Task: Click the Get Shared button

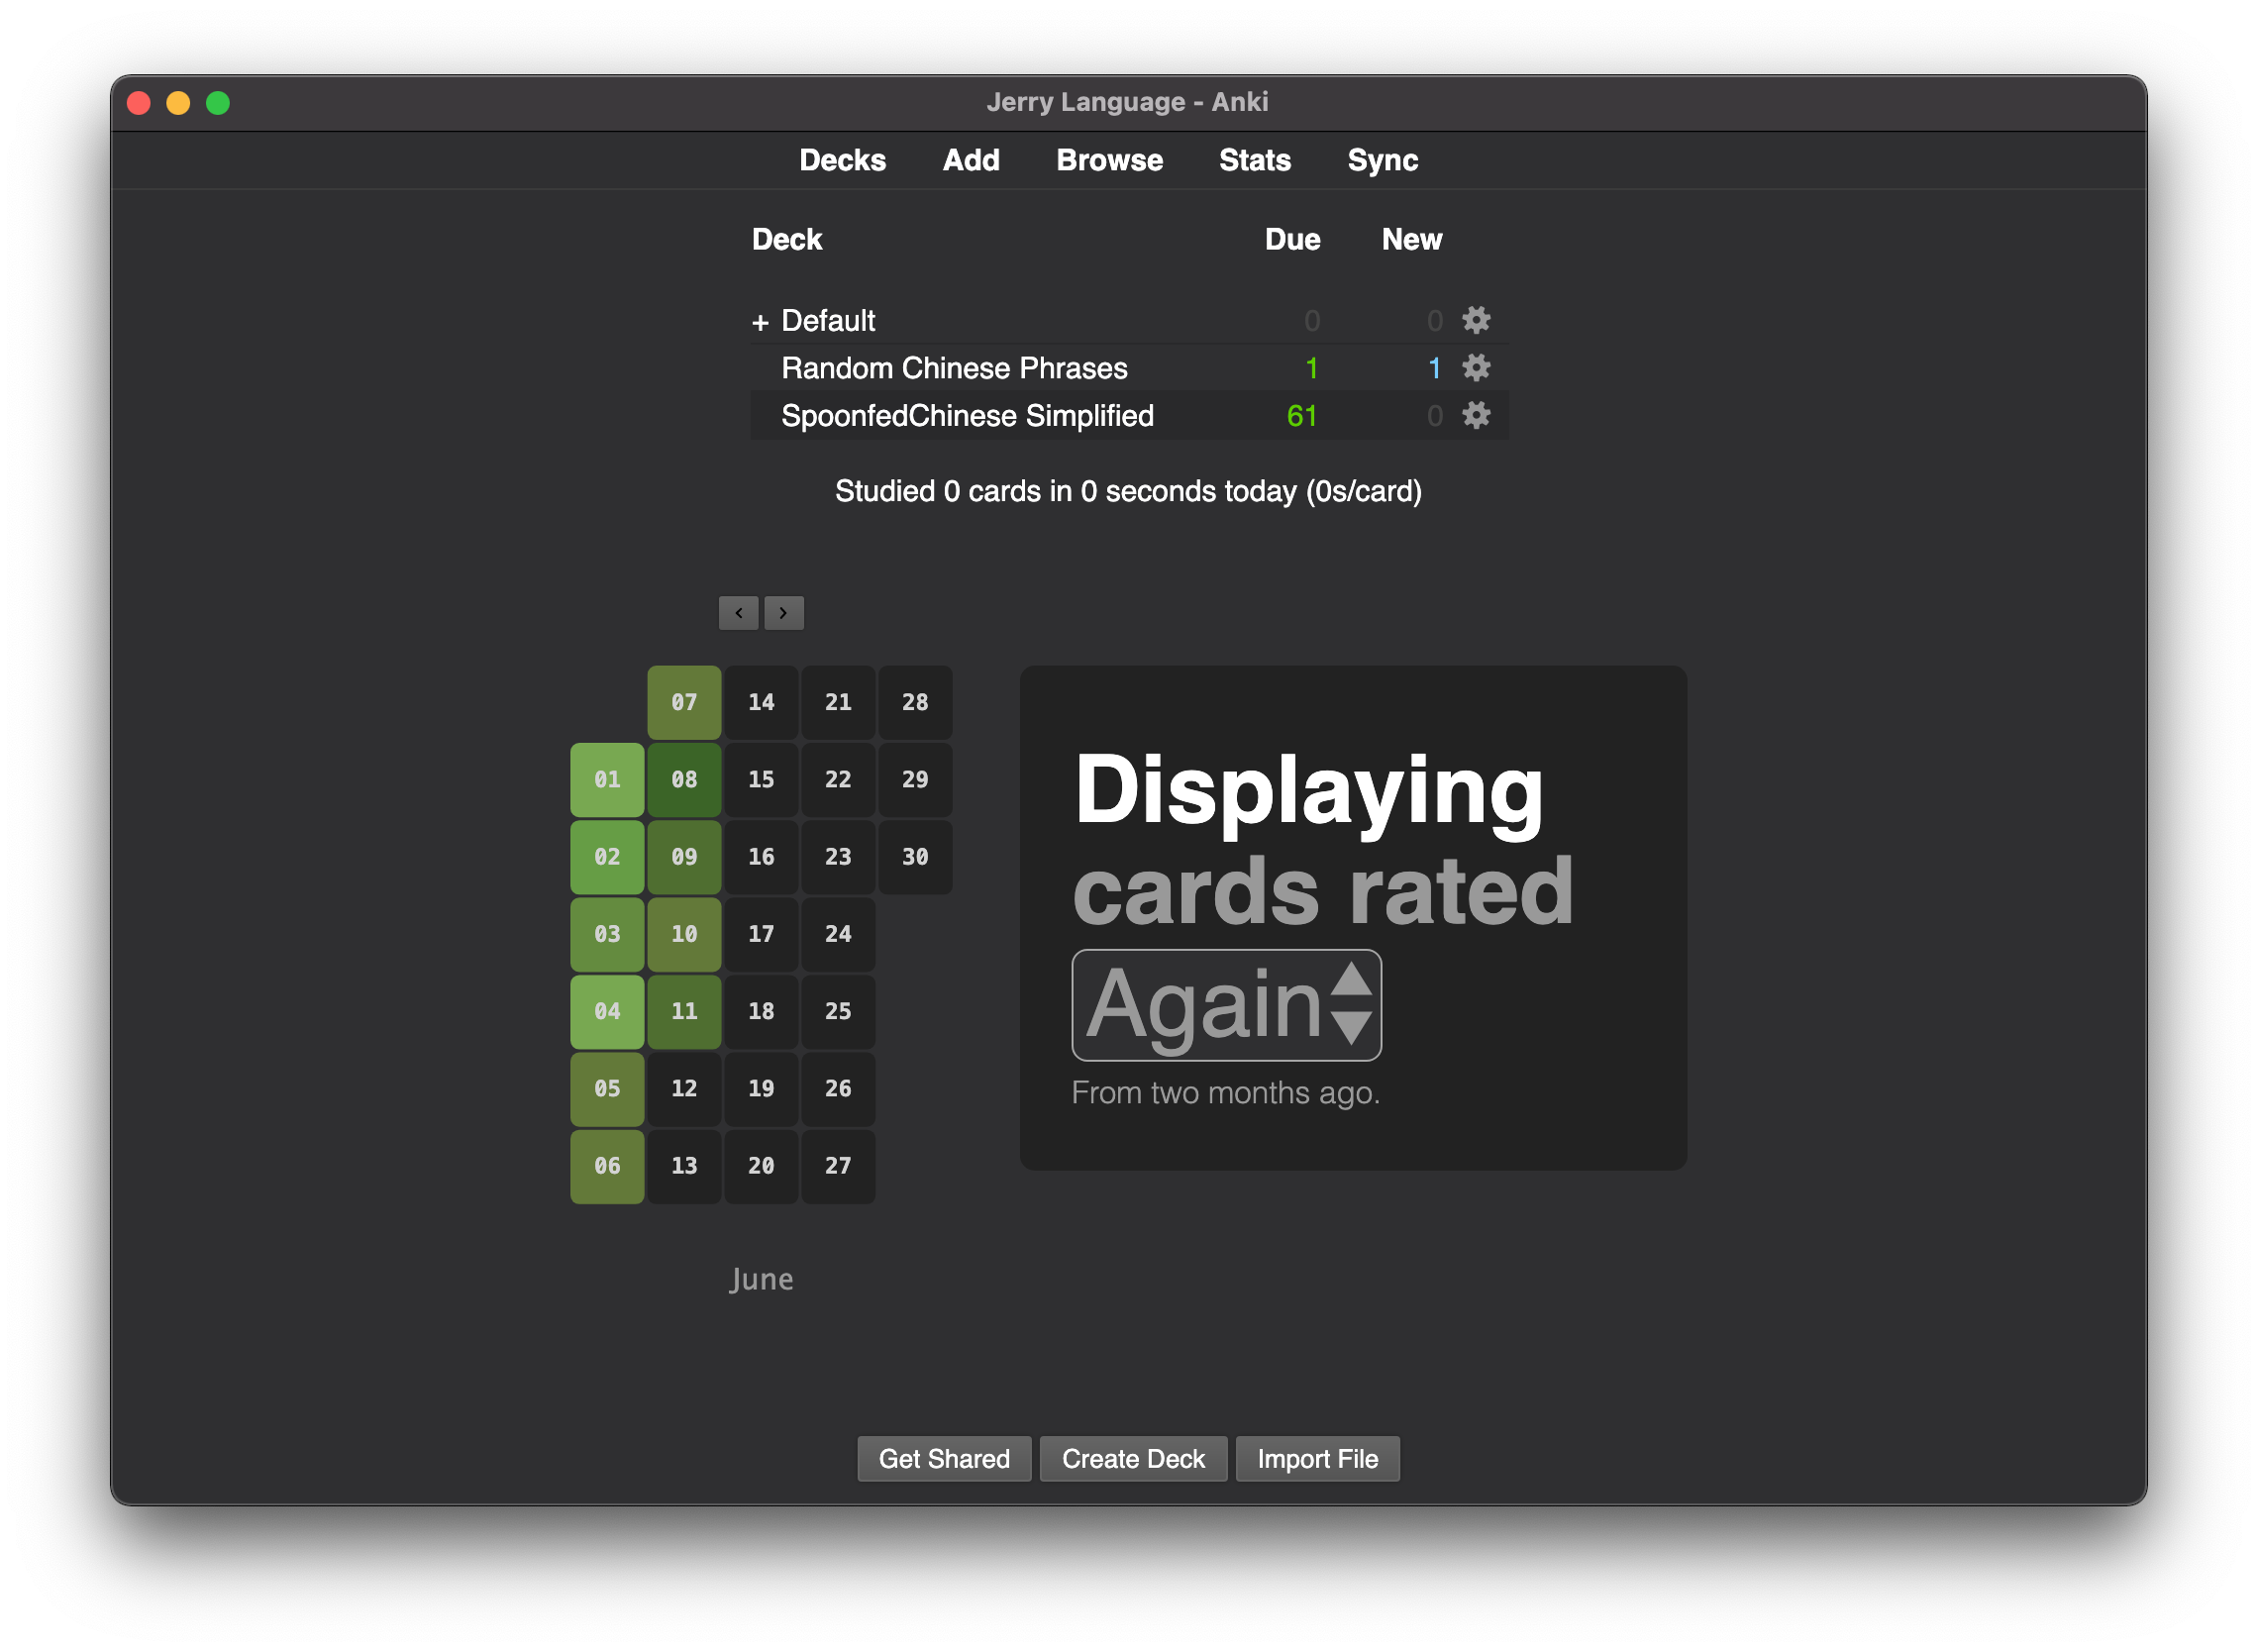Action: 943,1459
